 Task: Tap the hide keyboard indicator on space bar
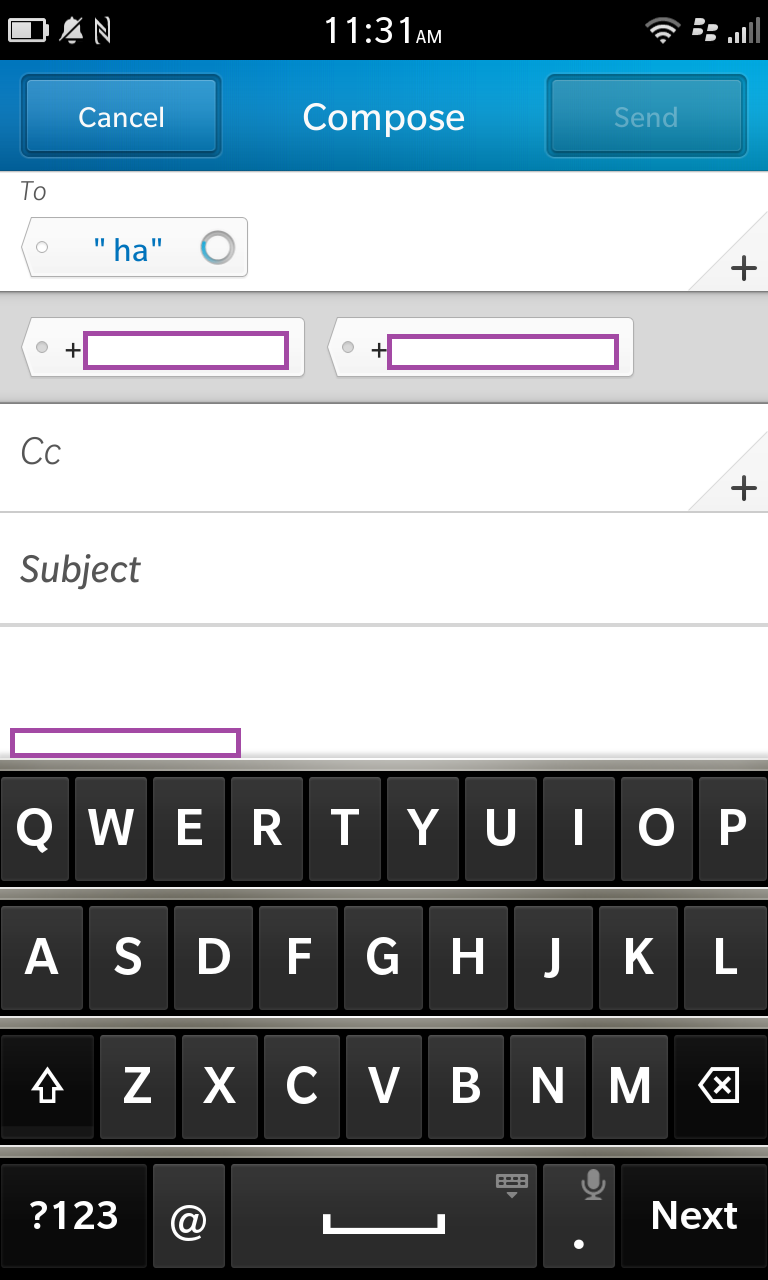click(511, 1186)
